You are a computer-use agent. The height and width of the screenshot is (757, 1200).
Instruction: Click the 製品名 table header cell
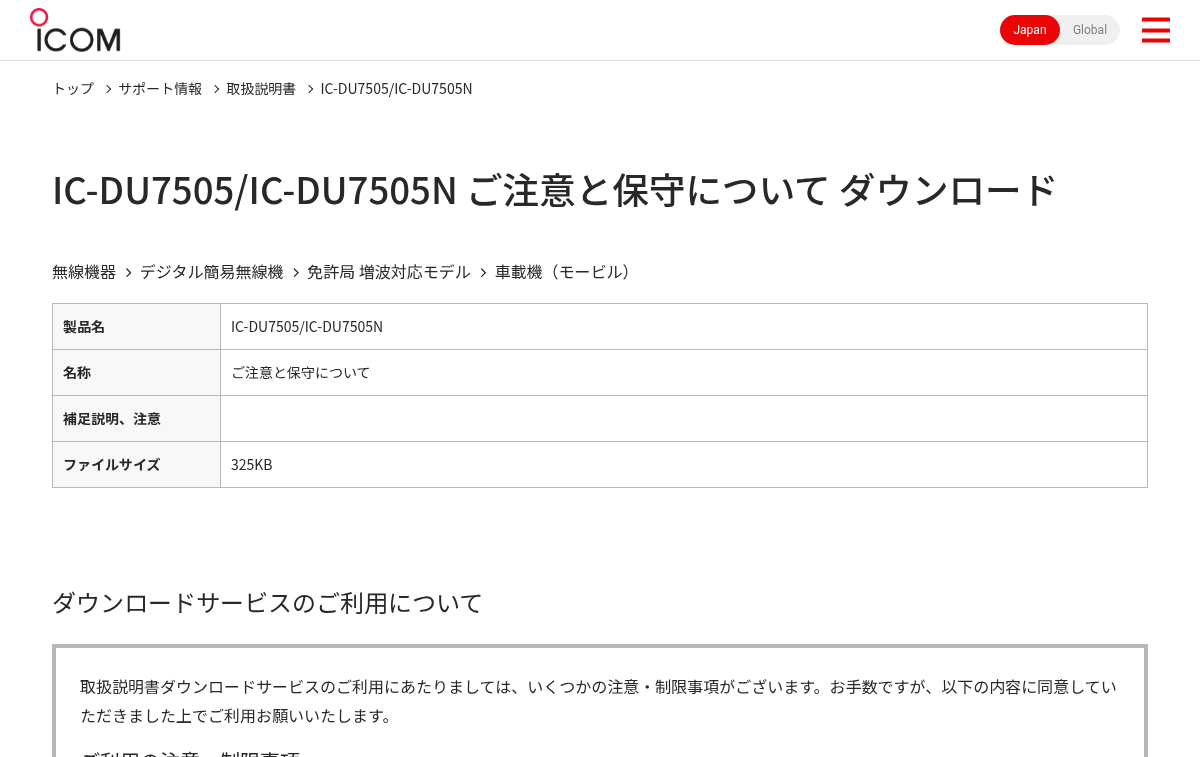(136, 327)
